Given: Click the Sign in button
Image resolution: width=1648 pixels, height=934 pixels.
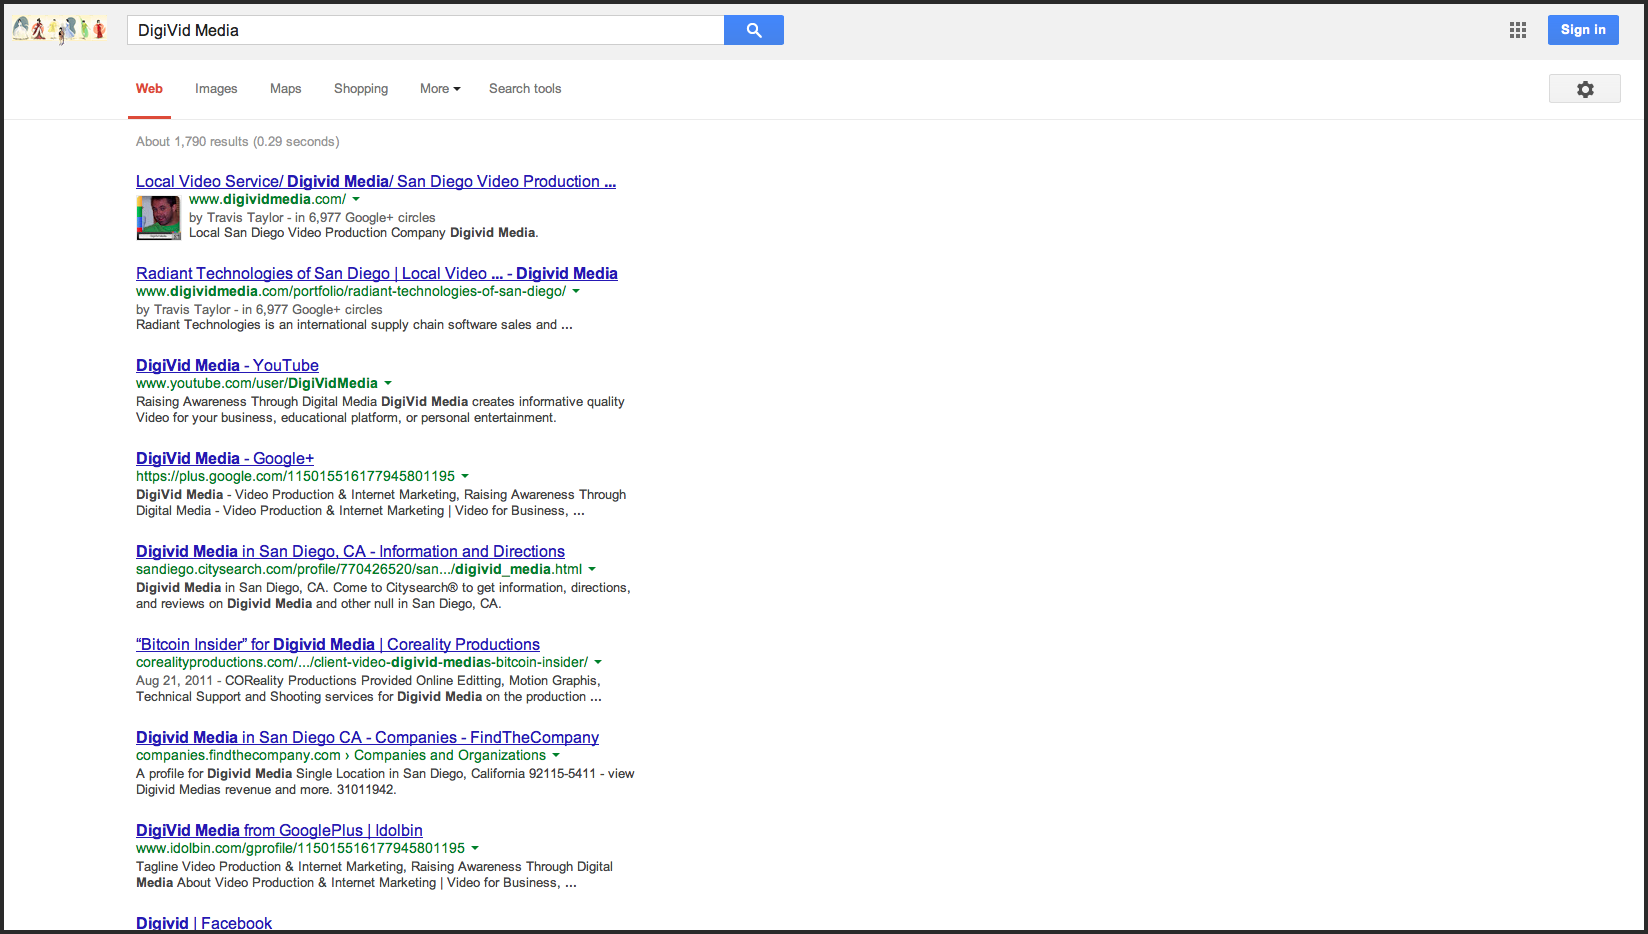Looking at the screenshot, I should click(x=1583, y=30).
